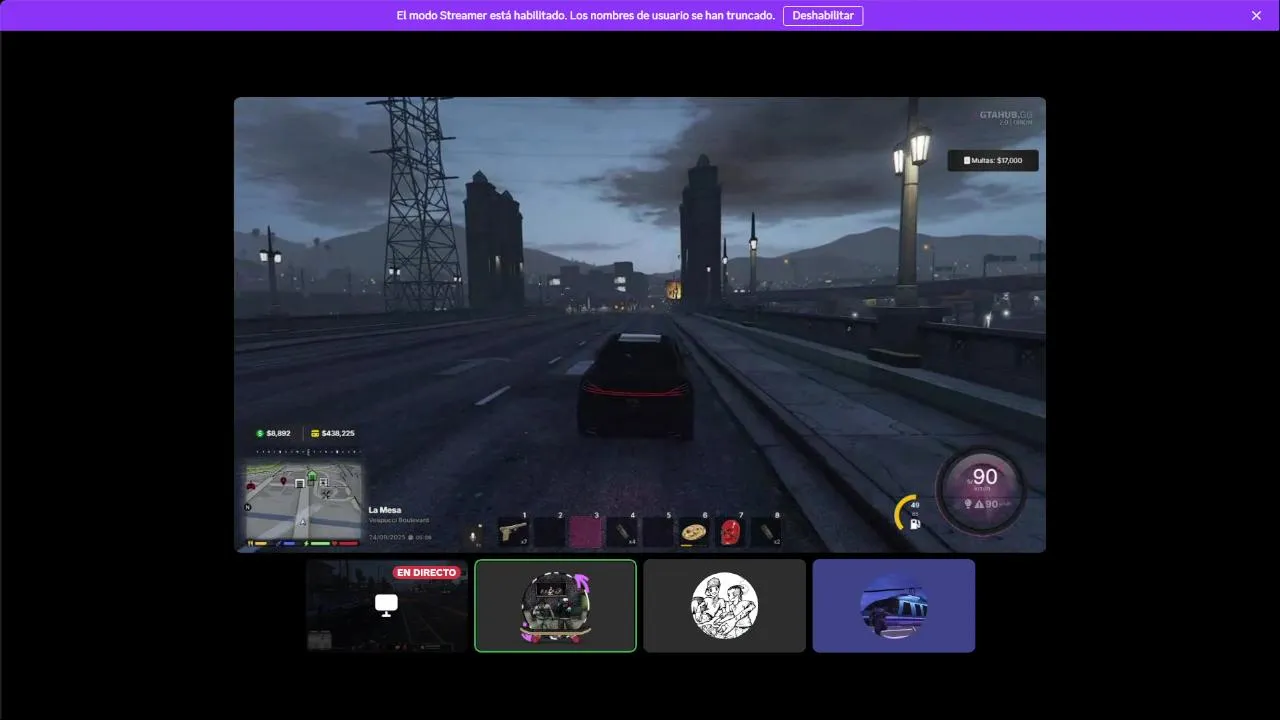This screenshot has width=1280, height=720.
Task: Click the Vespucci Boulevard street name
Action: (x=398, y=520)
